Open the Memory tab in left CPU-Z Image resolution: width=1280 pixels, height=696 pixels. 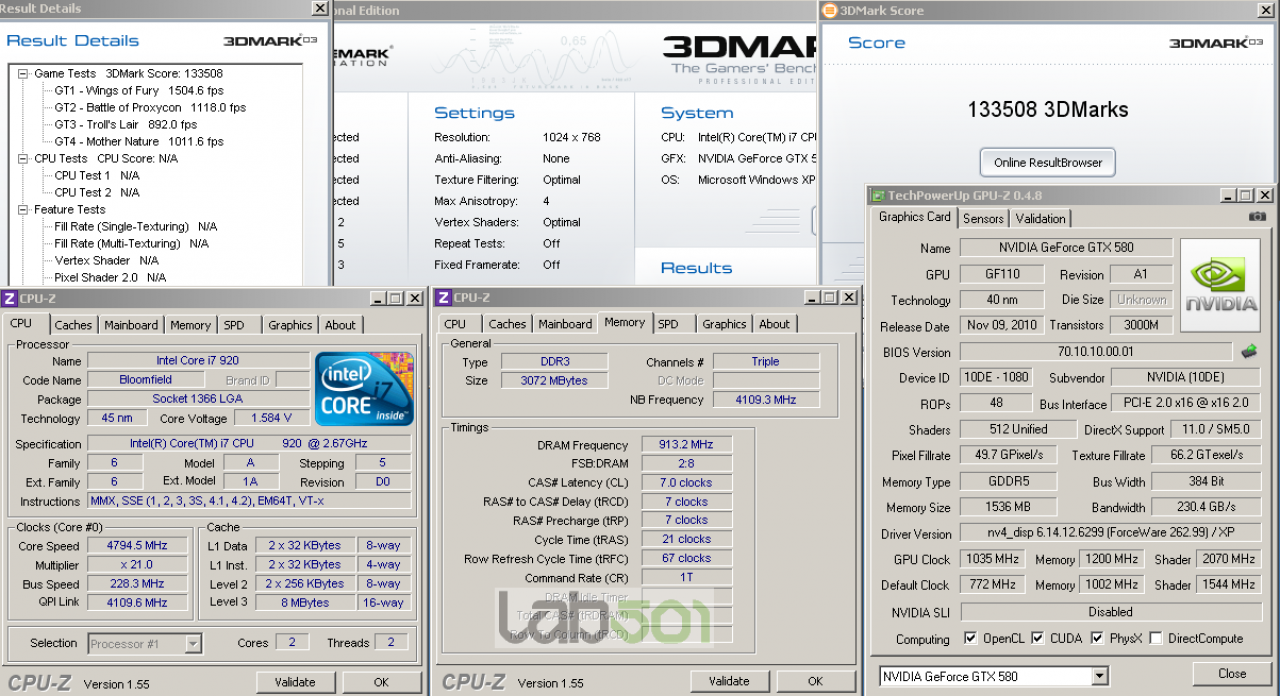click(190, 325)
